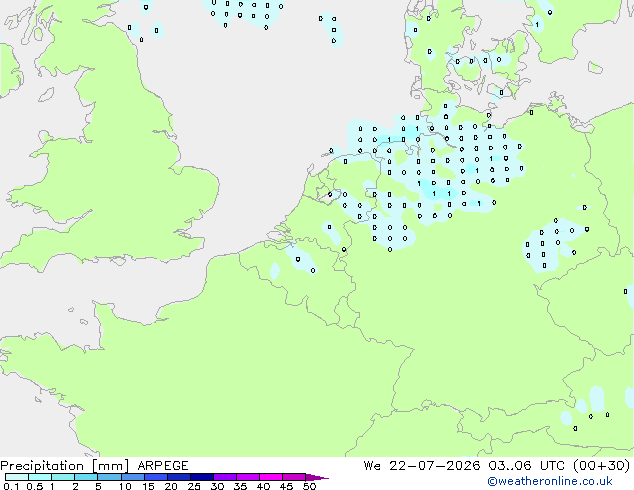Click the '[mm]' unit label
Image resolution: width=634 pixels, height=490 pixels.
[110, 466]
